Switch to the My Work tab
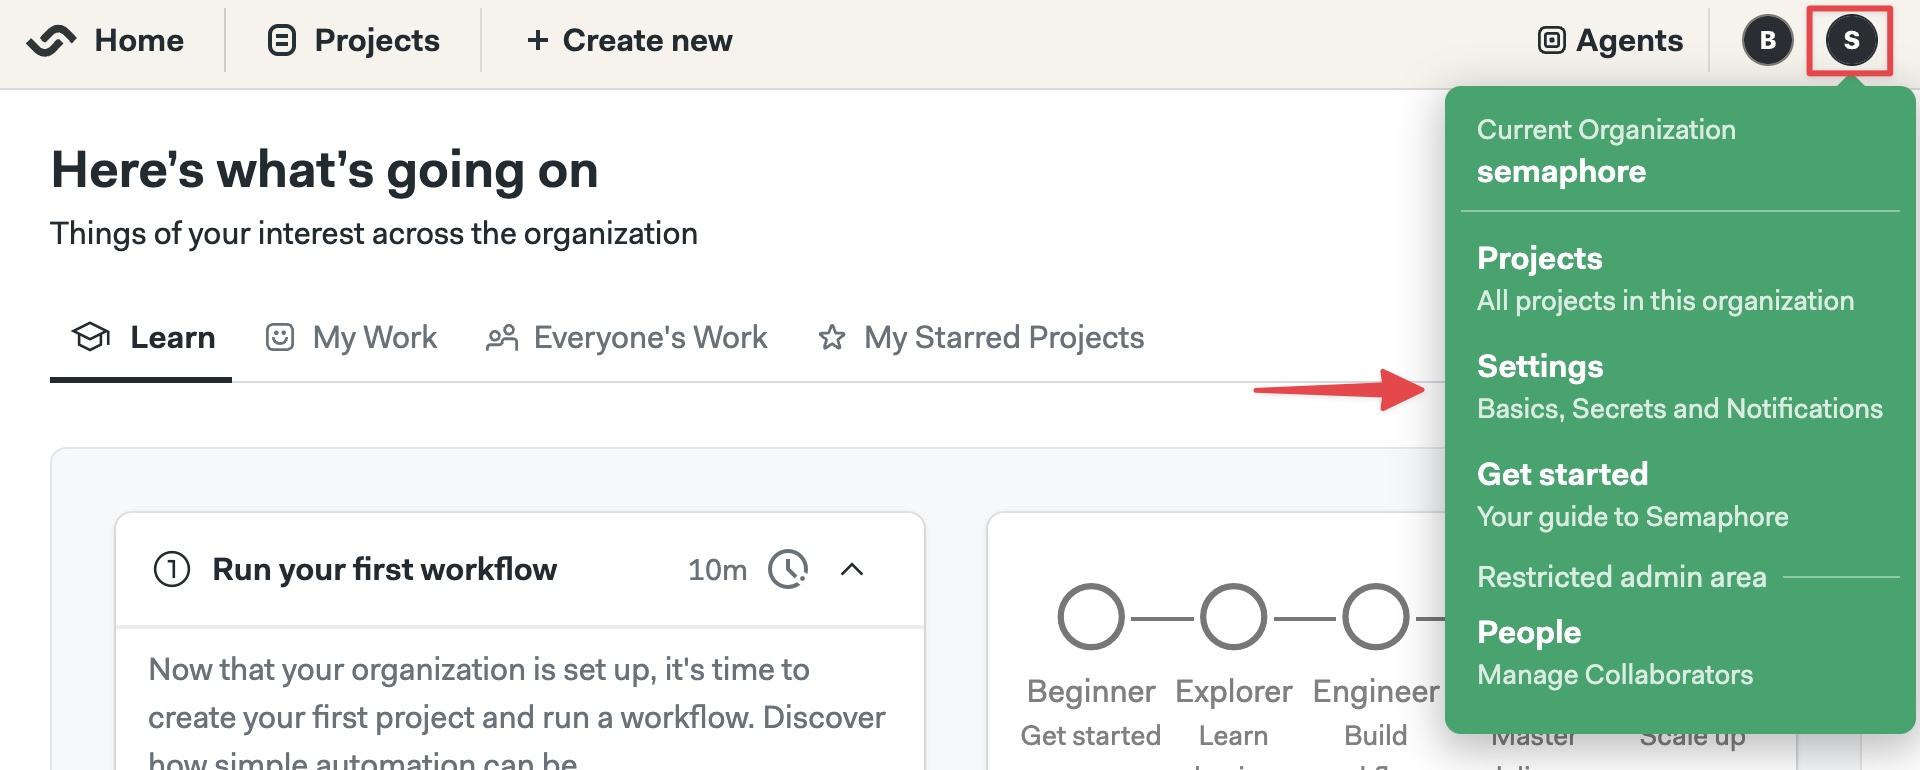The height and width of the screenshot is (770, 1920). 352,338
